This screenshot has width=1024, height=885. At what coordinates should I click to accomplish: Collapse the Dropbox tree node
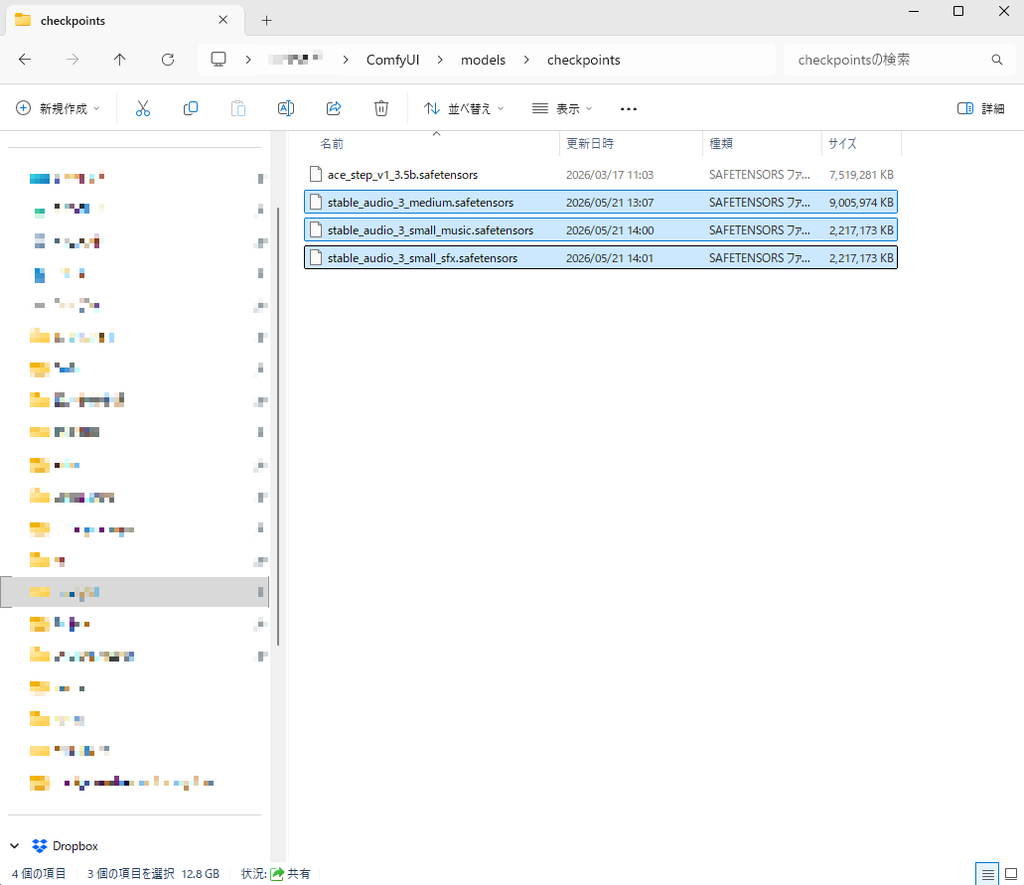(x=14, y=846)
